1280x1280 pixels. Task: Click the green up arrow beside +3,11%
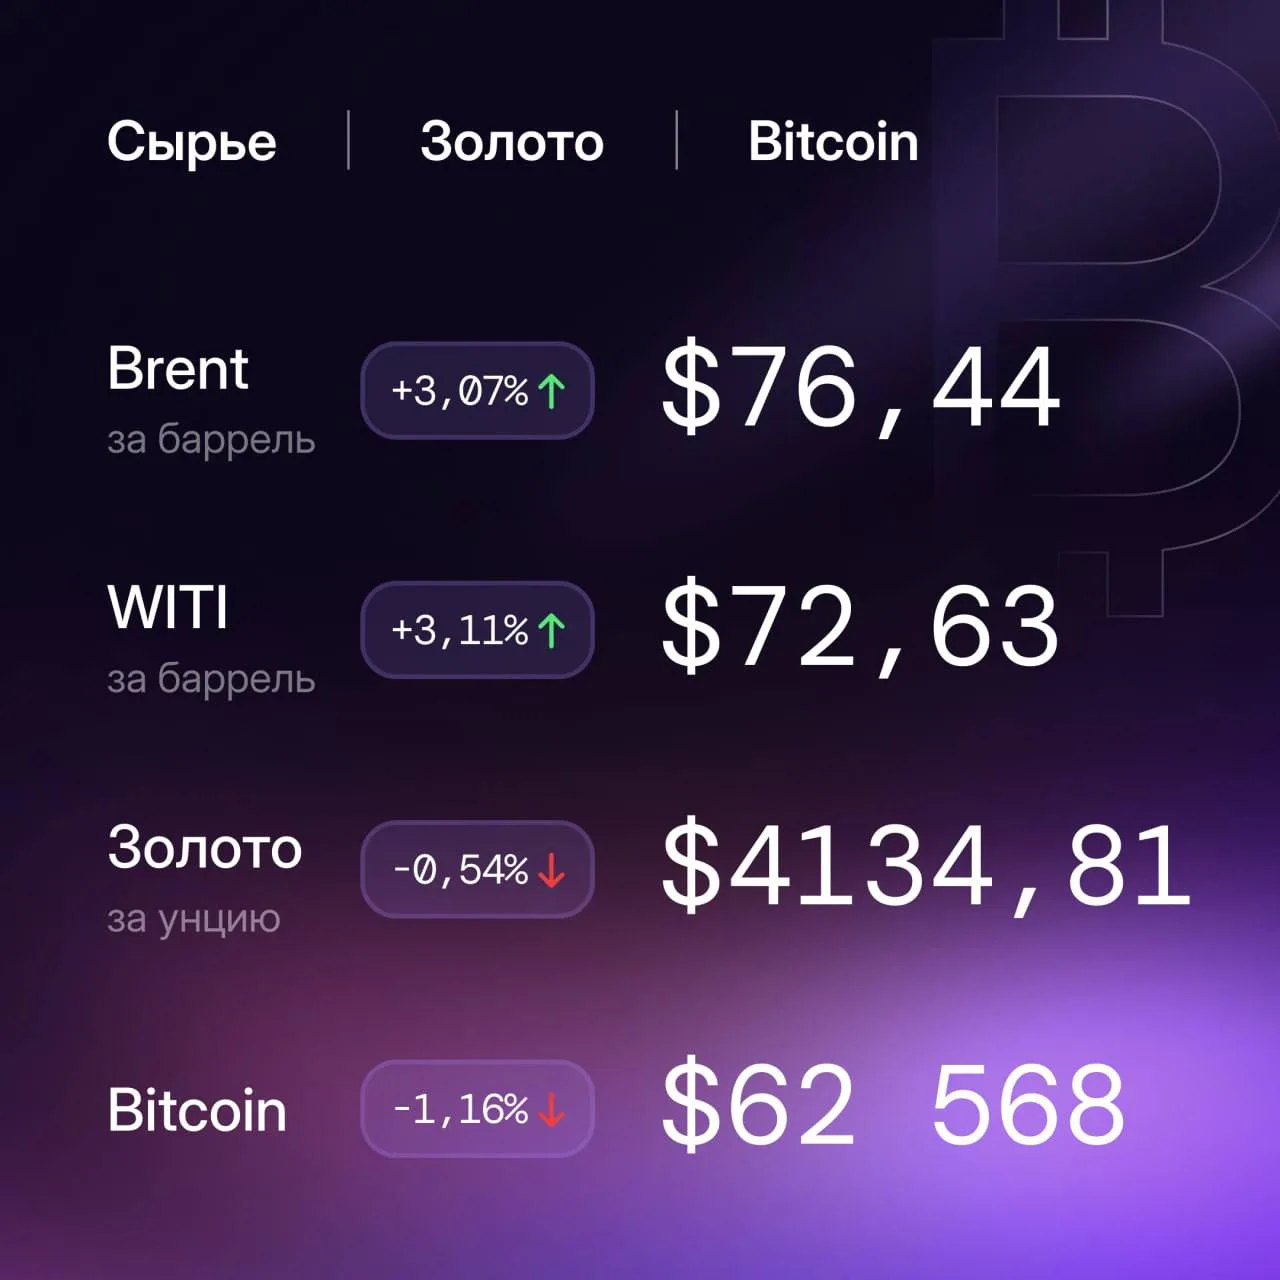pos(551,630)
